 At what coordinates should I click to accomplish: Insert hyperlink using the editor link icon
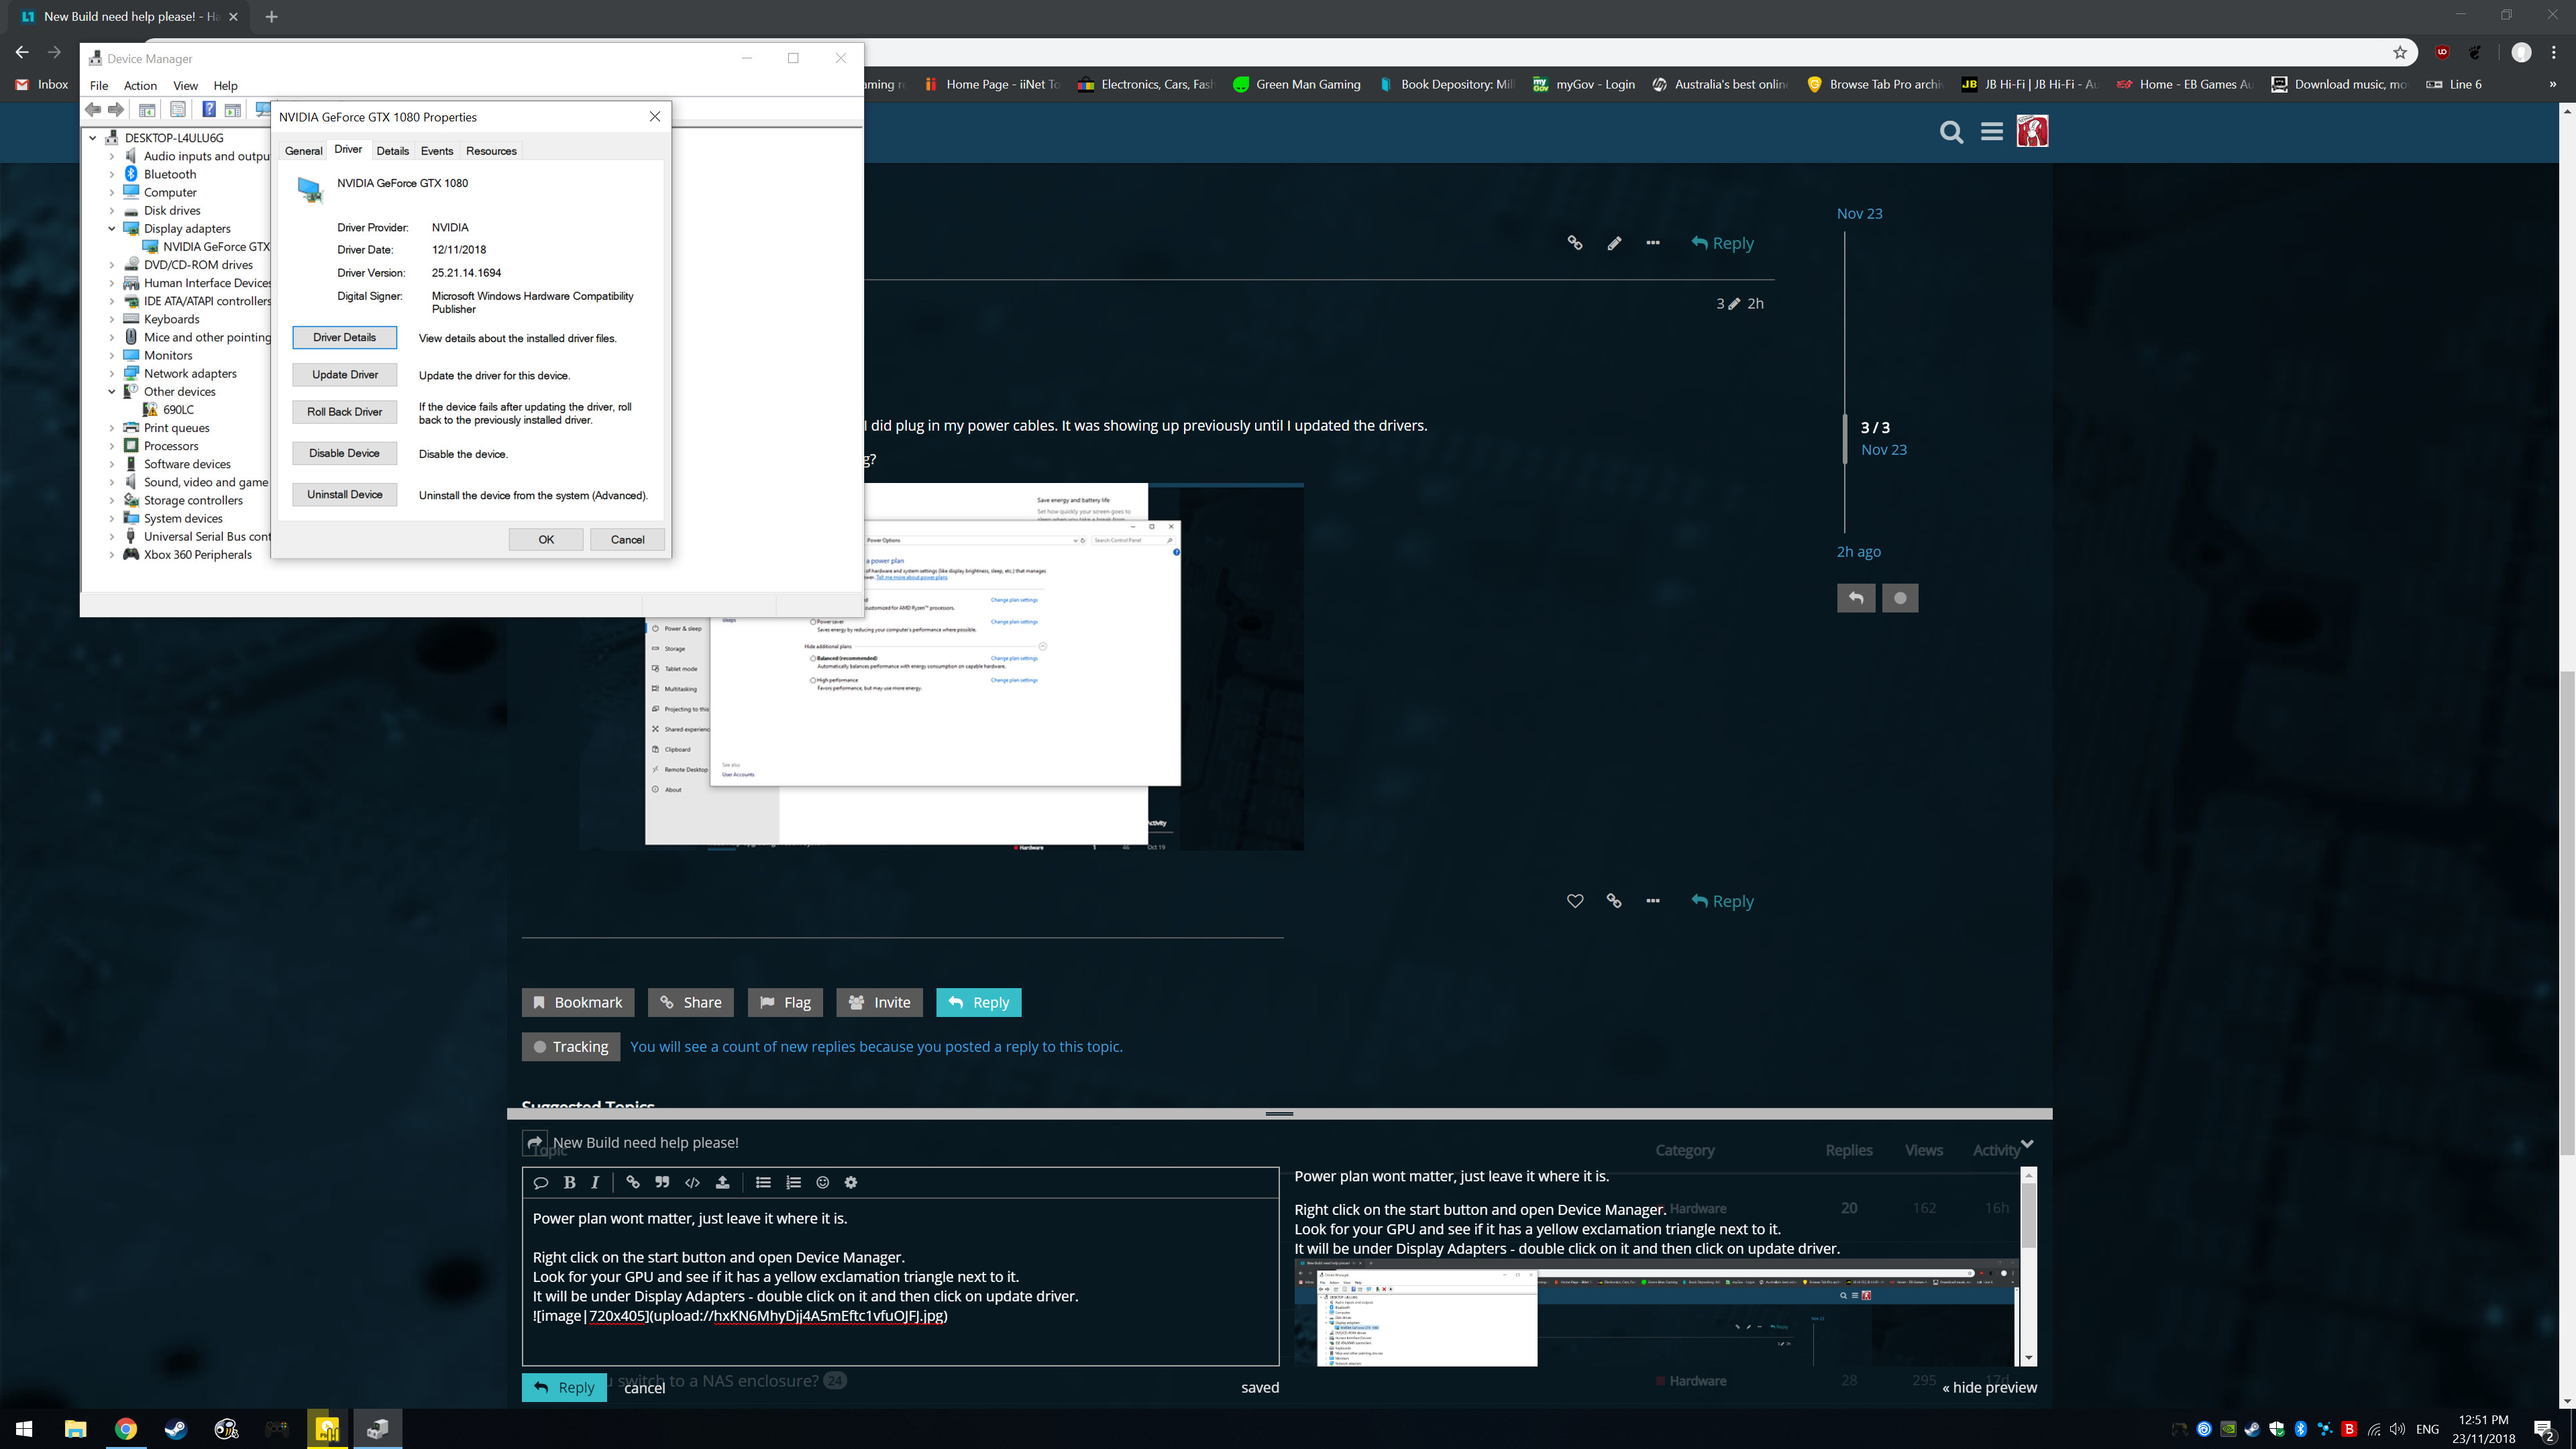click(632, 1182)
